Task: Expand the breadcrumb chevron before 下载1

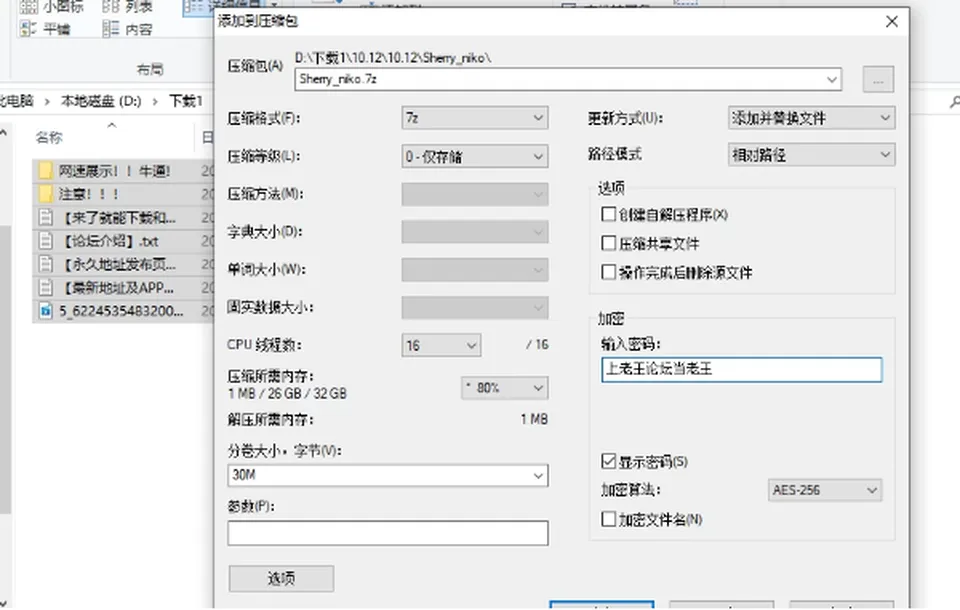Action: point(156,101)
